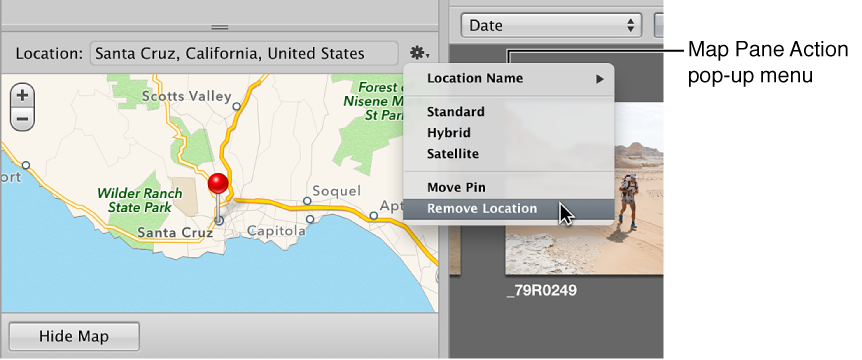Select Standard map view
This screenshot has height=360, width=862.
tap(509, 112)
